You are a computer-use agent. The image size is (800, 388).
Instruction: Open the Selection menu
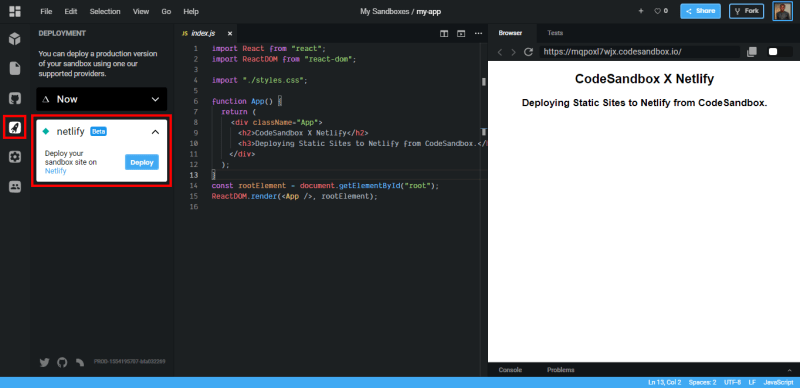[x=105, y=11]
